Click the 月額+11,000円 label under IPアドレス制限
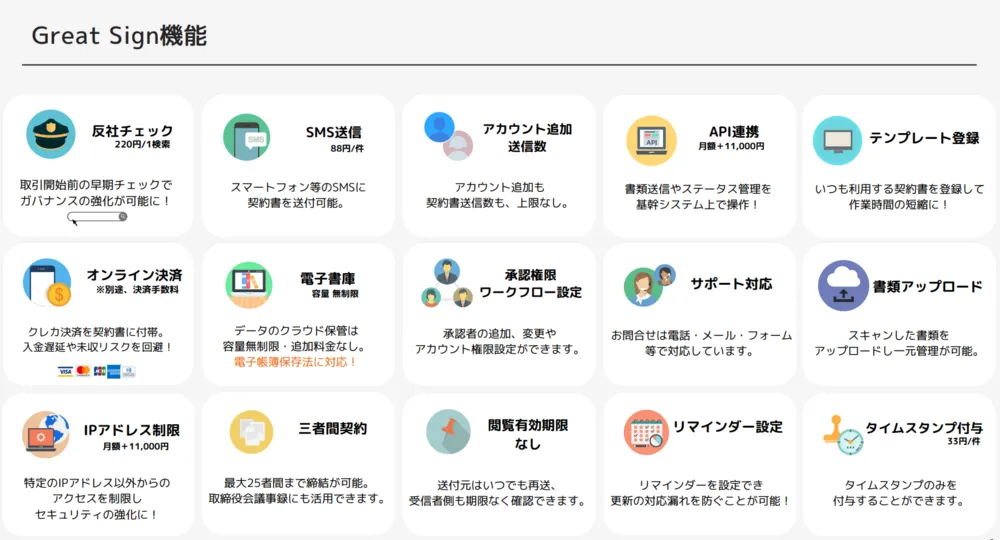This screenshot has height=540, width=1000. (136, 446)
